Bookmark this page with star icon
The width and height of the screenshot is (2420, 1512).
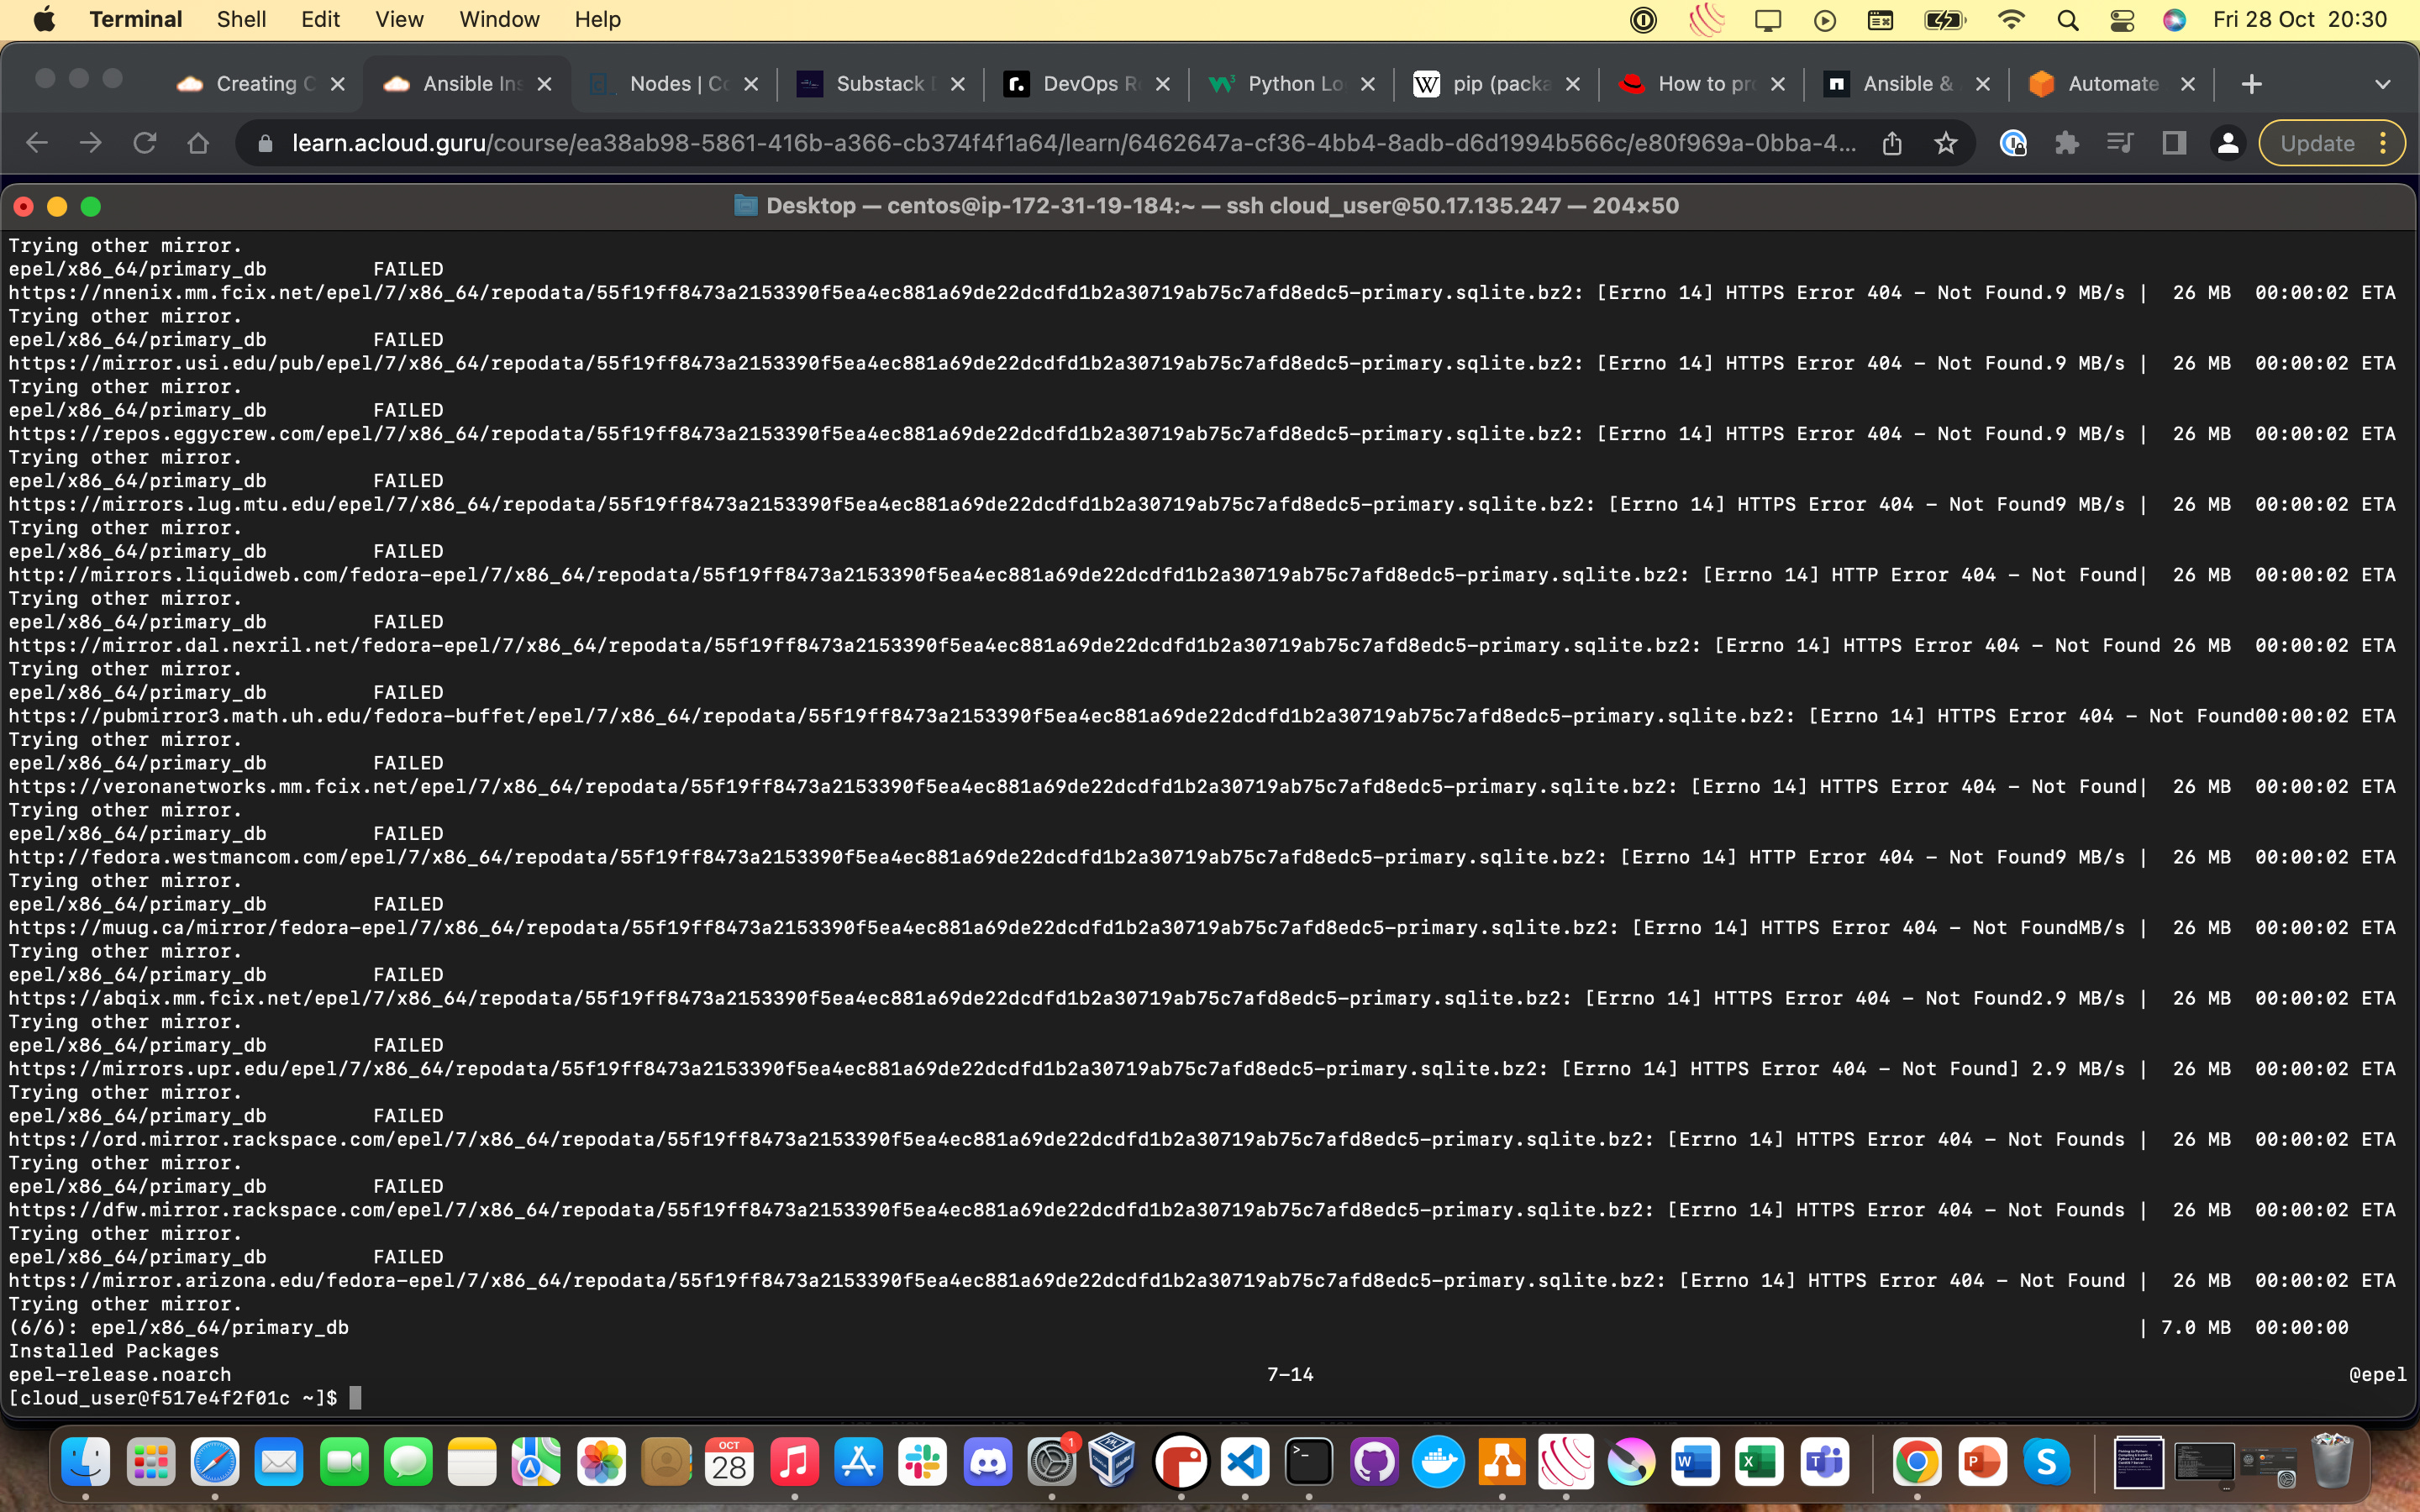coord(1945,143)
